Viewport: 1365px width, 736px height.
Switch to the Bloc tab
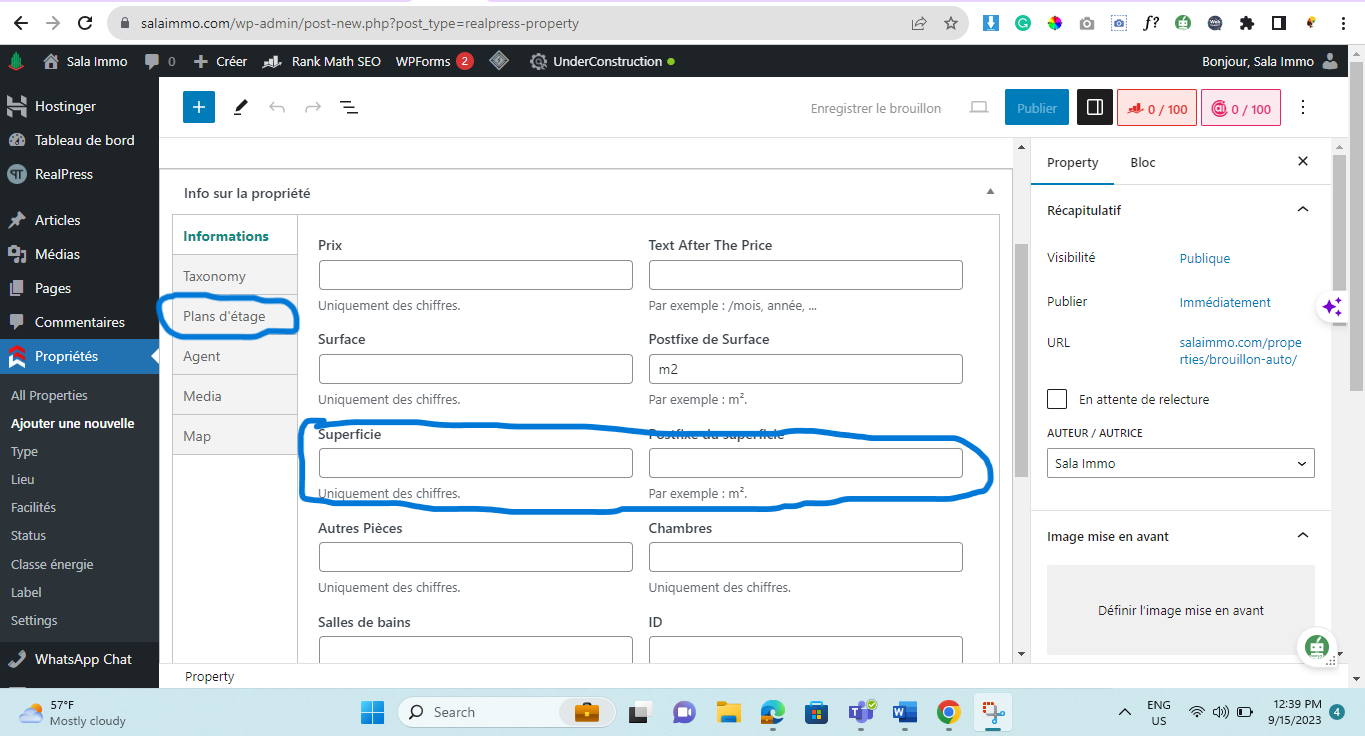[x=1143, y=162]
